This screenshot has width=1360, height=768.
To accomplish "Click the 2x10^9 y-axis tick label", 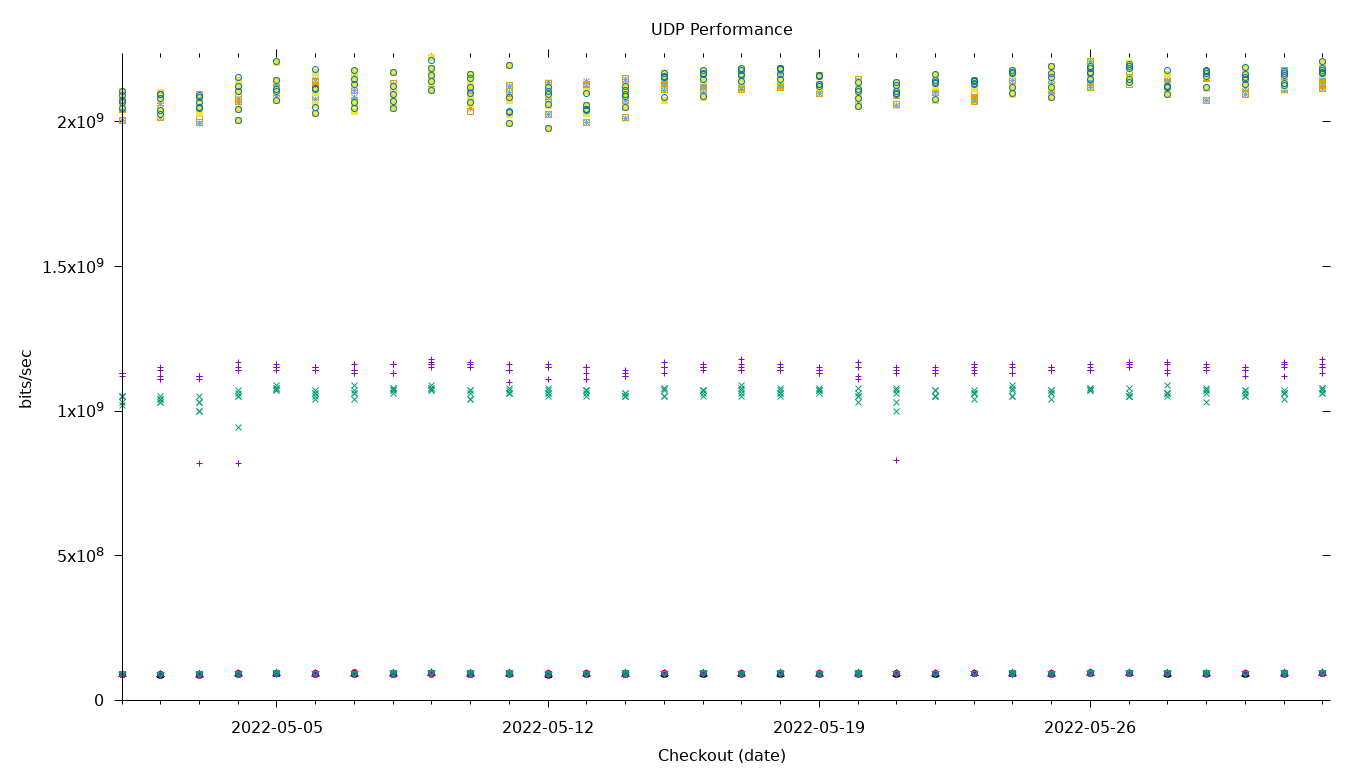I will click(x=81, y=122).
